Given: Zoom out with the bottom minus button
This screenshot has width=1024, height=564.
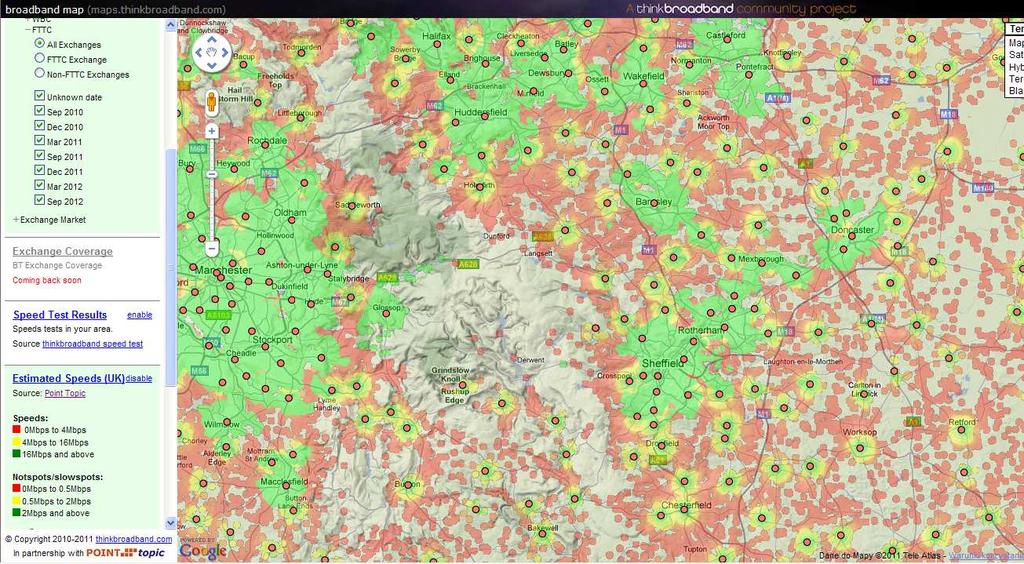Looking at the screenshot, I should (x=212, y=249).
